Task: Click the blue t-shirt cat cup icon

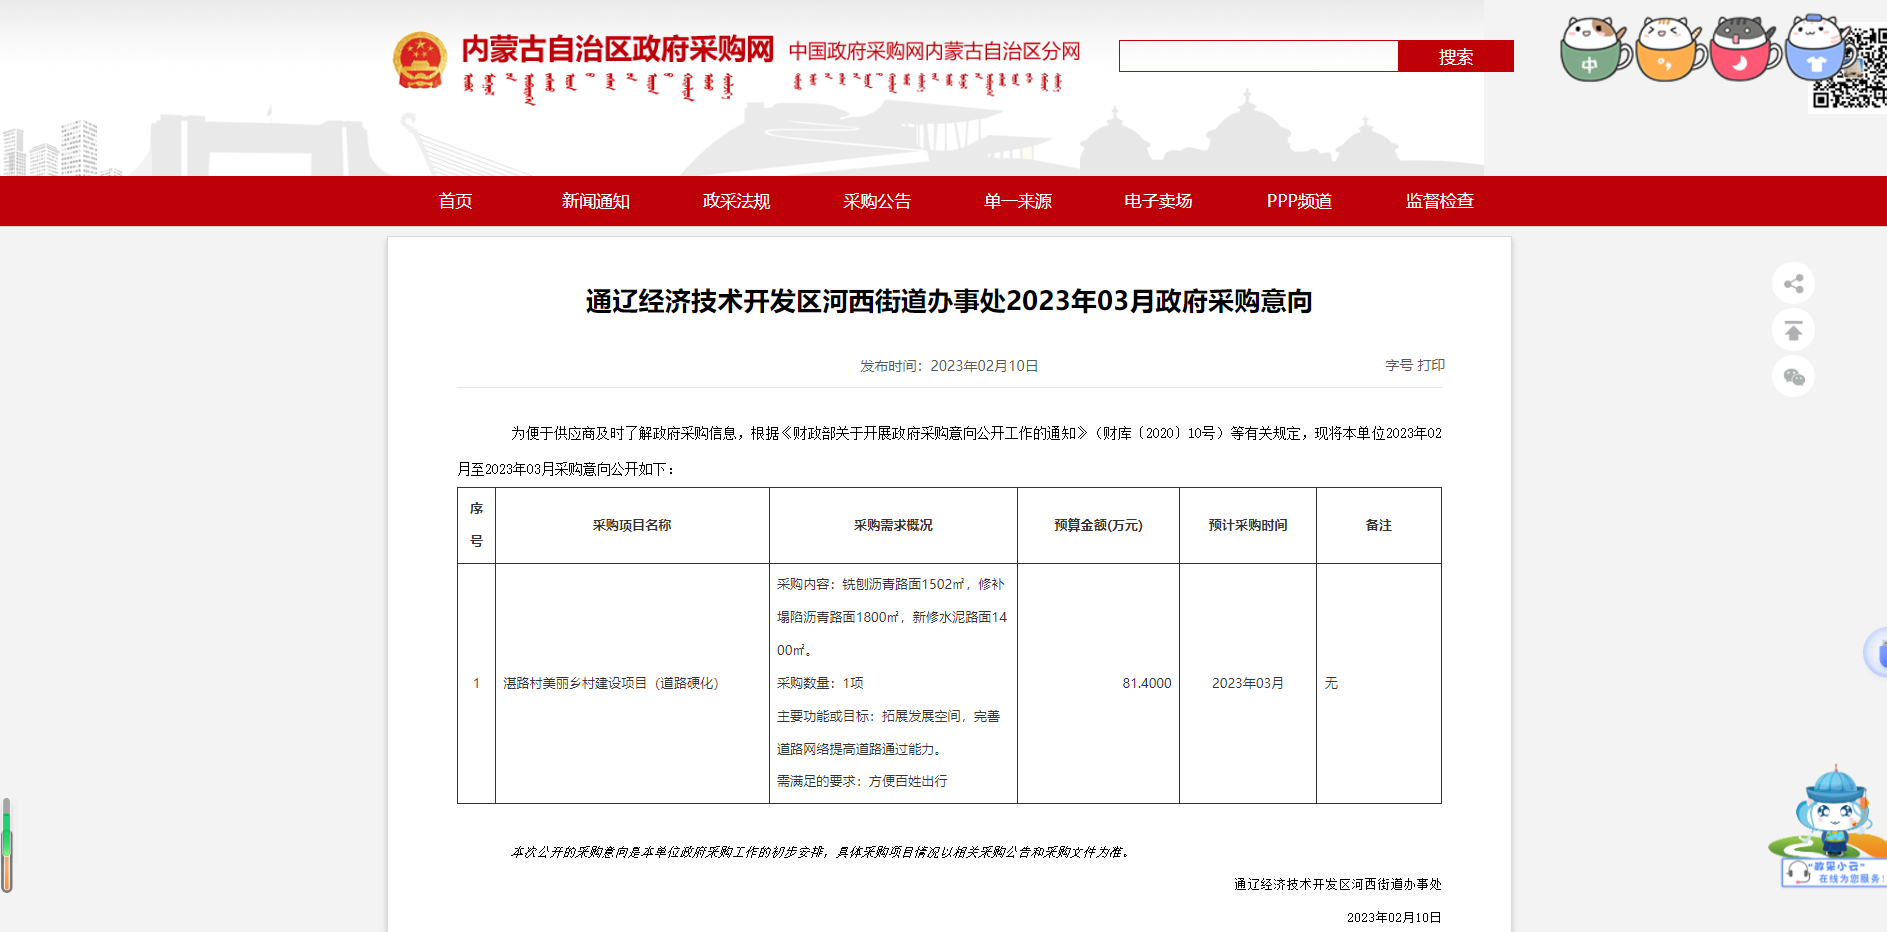Action: (x=1816, y=50)
